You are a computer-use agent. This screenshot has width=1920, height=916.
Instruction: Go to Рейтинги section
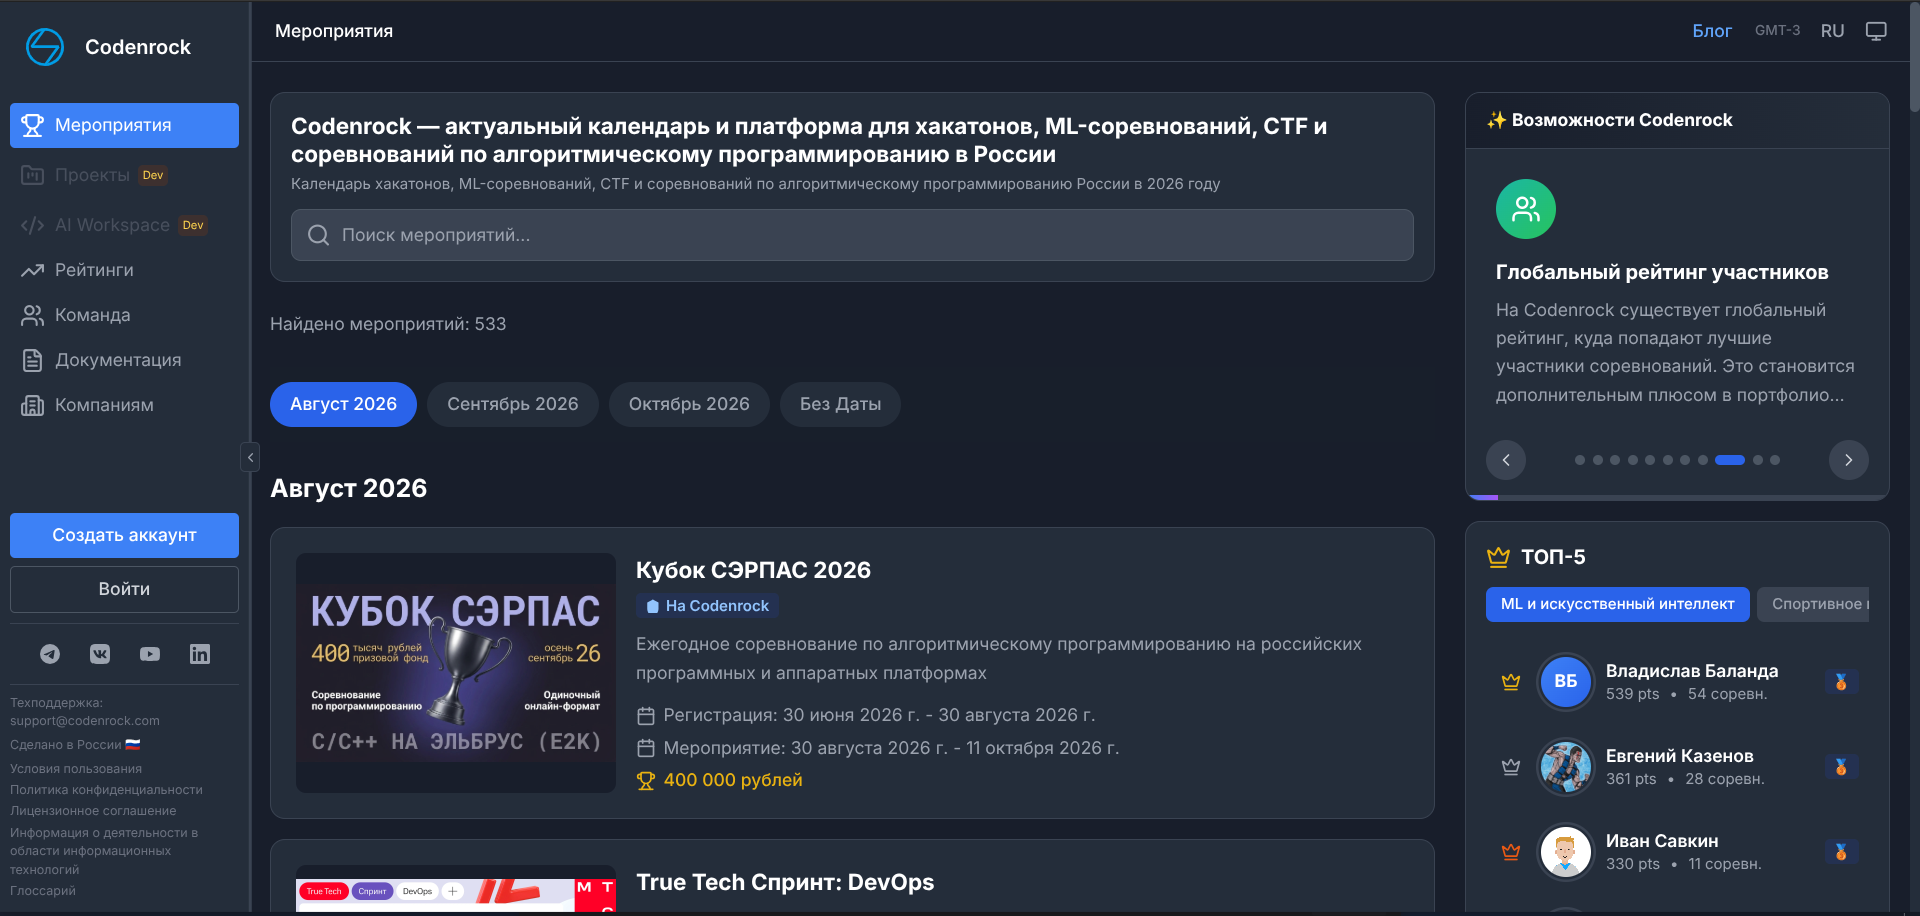[x=124, y=270]
